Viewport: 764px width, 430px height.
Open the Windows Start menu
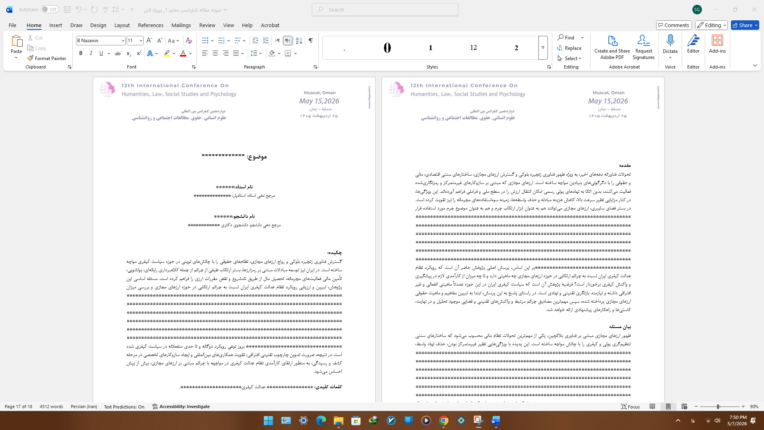click(x=268, y=420)
